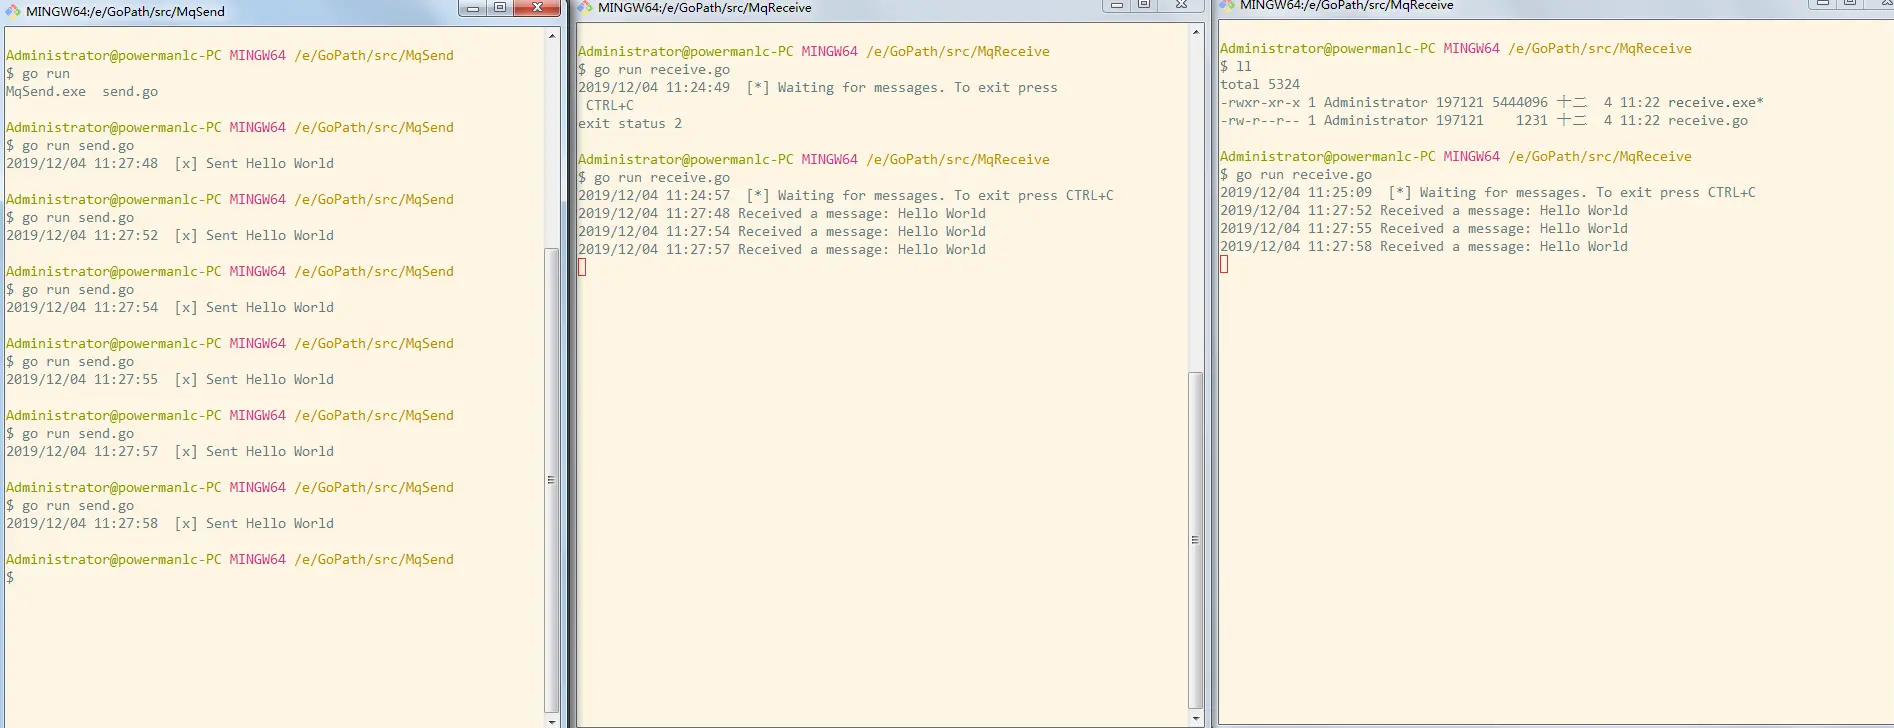Image resolution: width=1894 pixels, height=728 pixels.
Task: Click the last empty "$" prompt in MqSend
Action: tap(10, 578)
